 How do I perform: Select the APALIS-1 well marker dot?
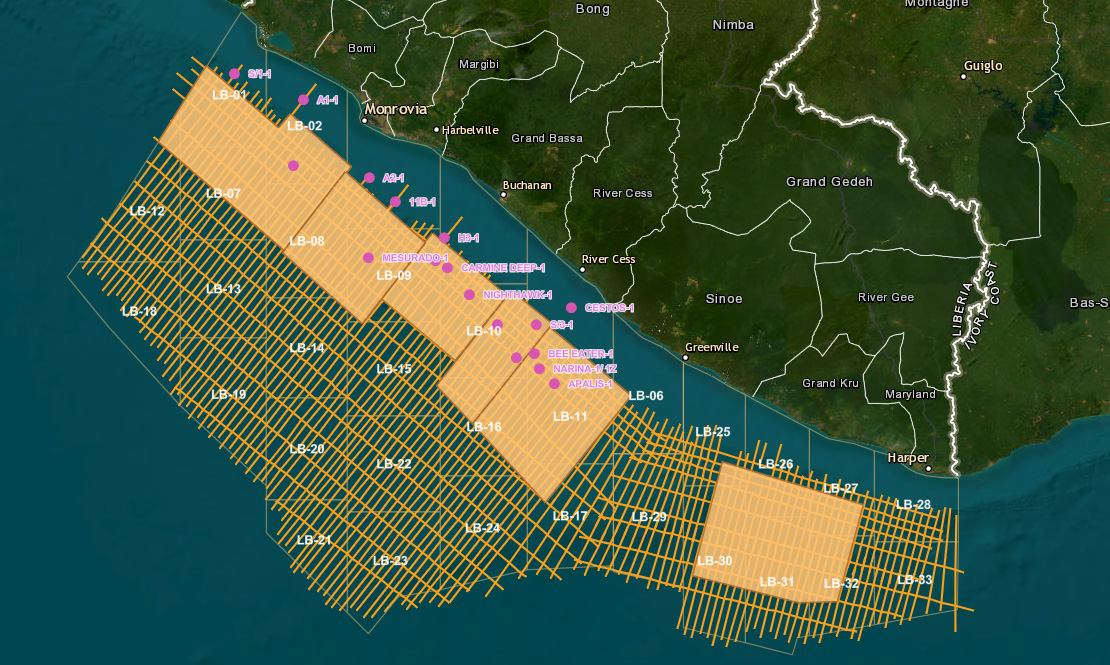point(554,384)
